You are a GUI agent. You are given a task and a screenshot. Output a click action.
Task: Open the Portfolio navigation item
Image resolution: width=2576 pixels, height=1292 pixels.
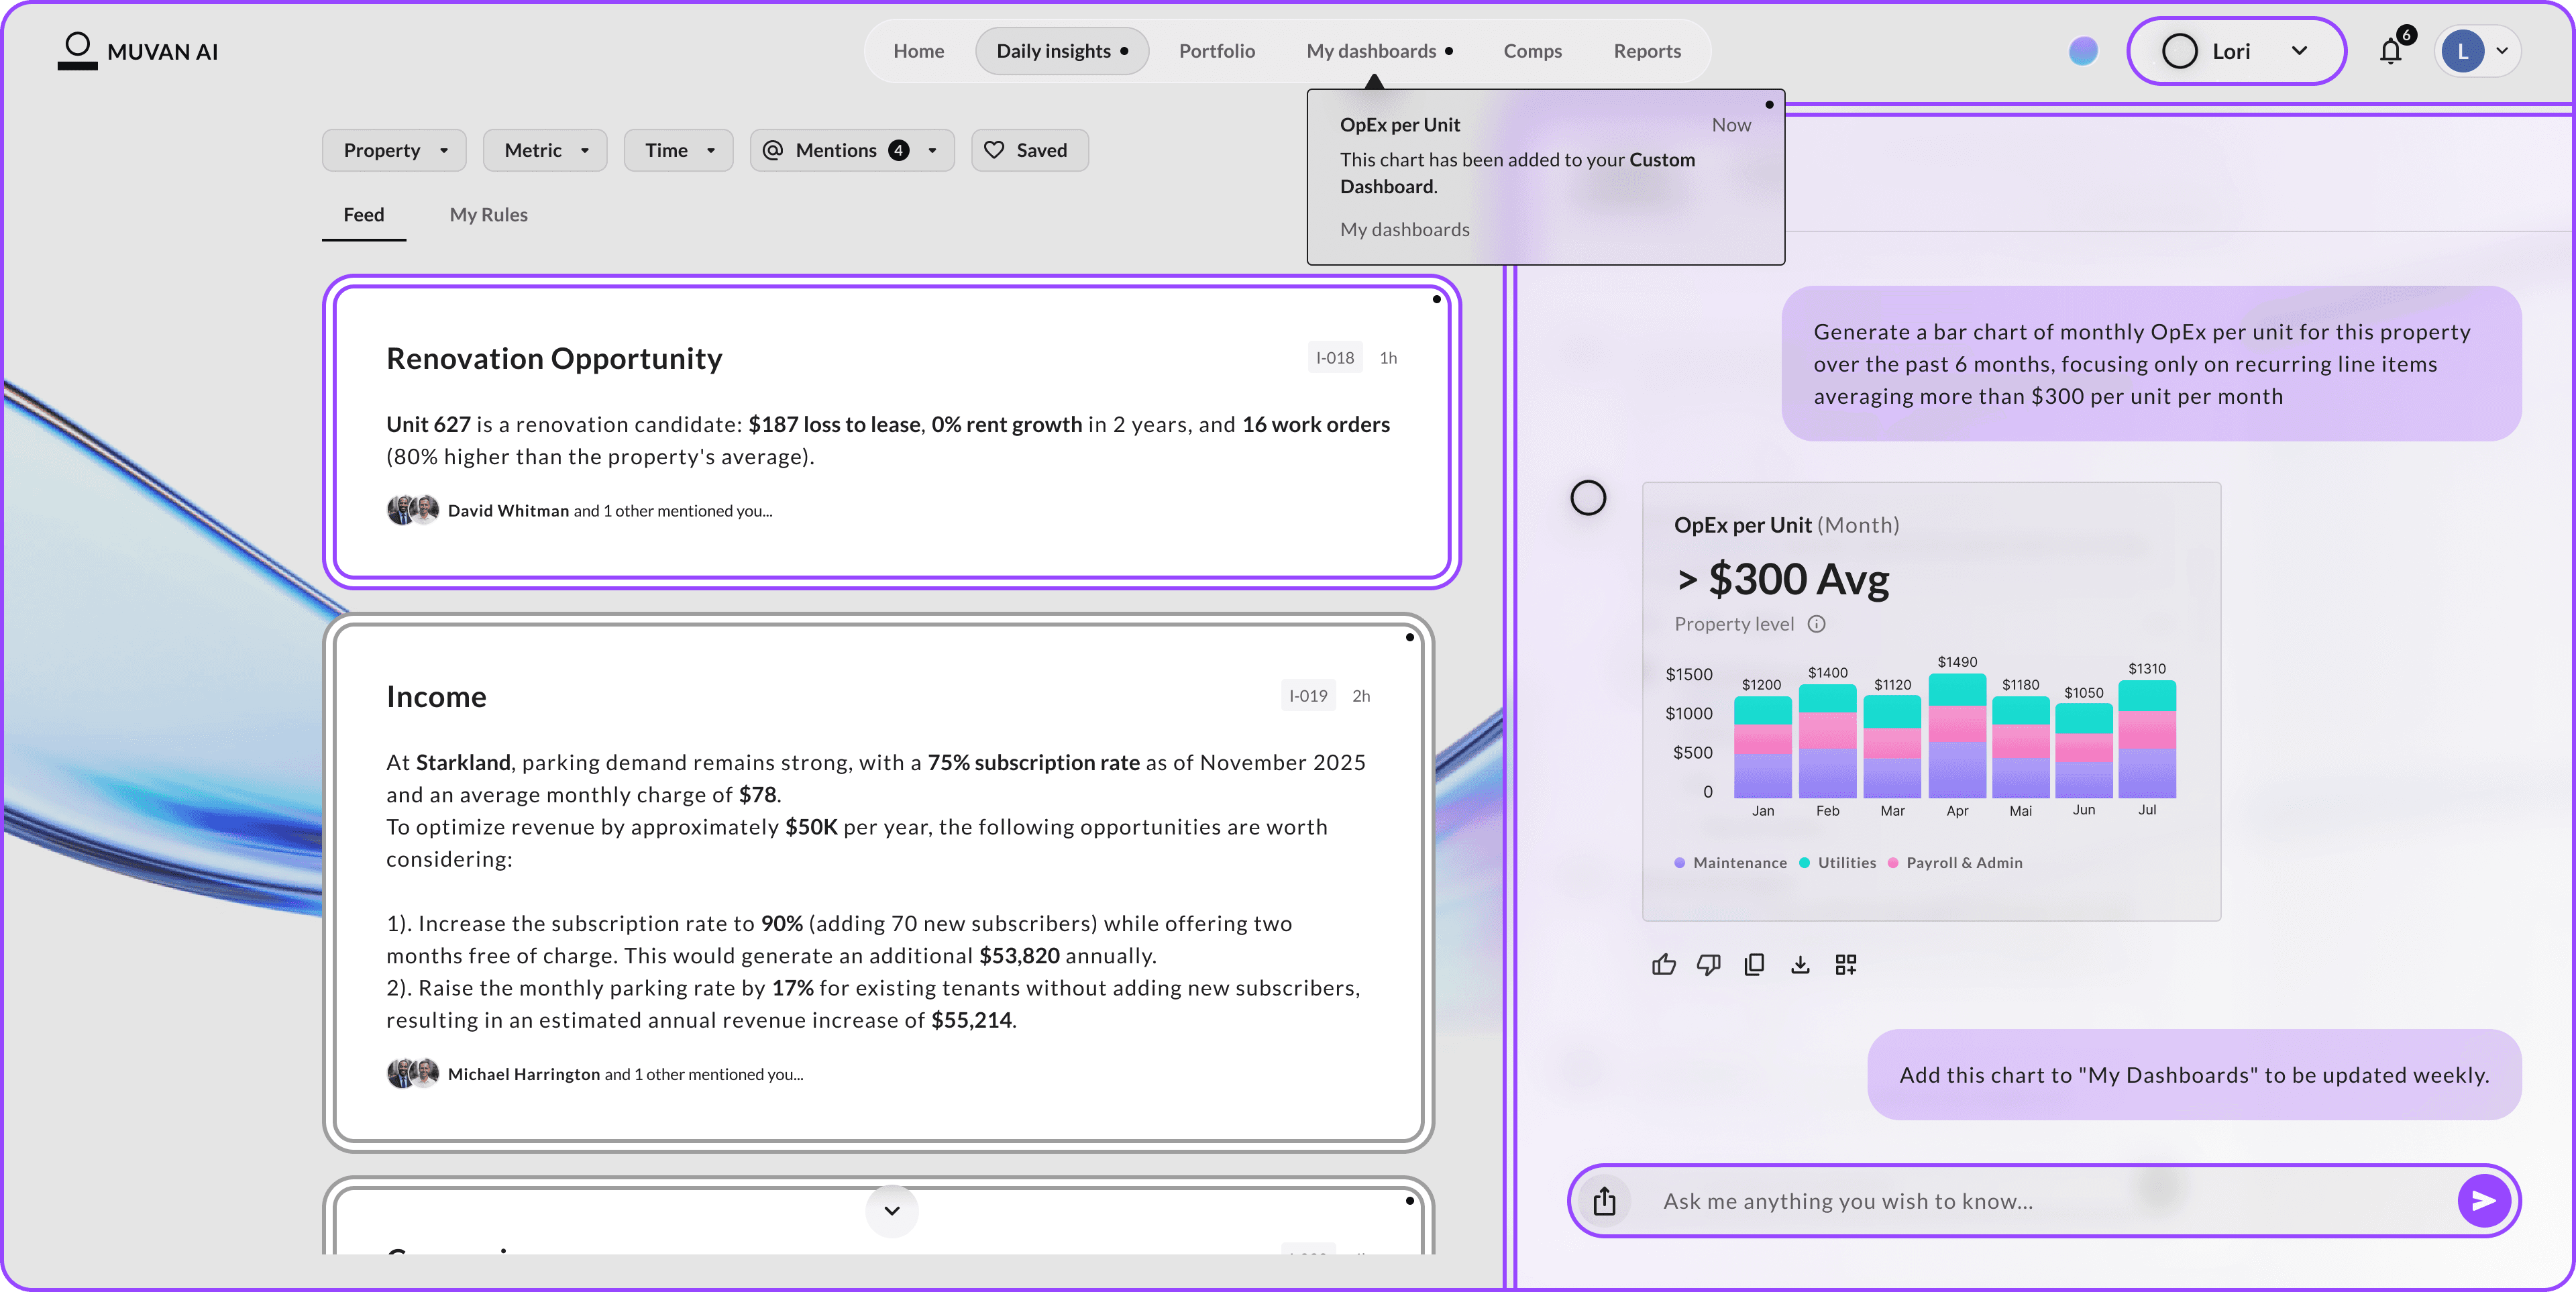point(1216,51)
